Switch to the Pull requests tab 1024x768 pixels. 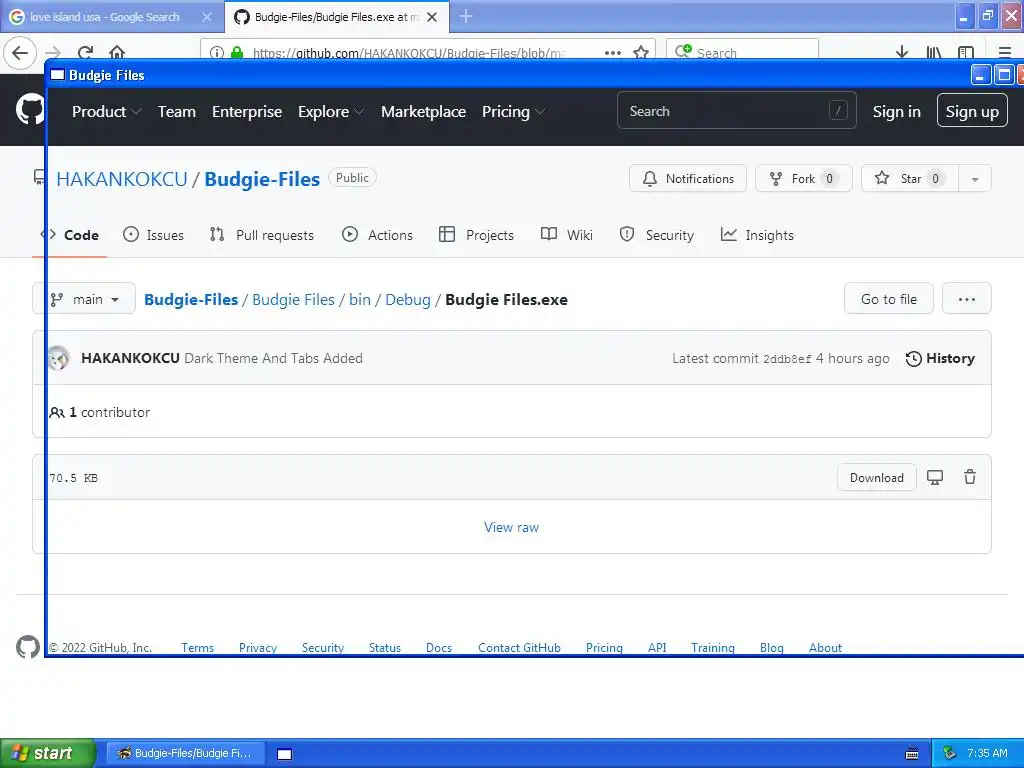[x=261, y=235]
